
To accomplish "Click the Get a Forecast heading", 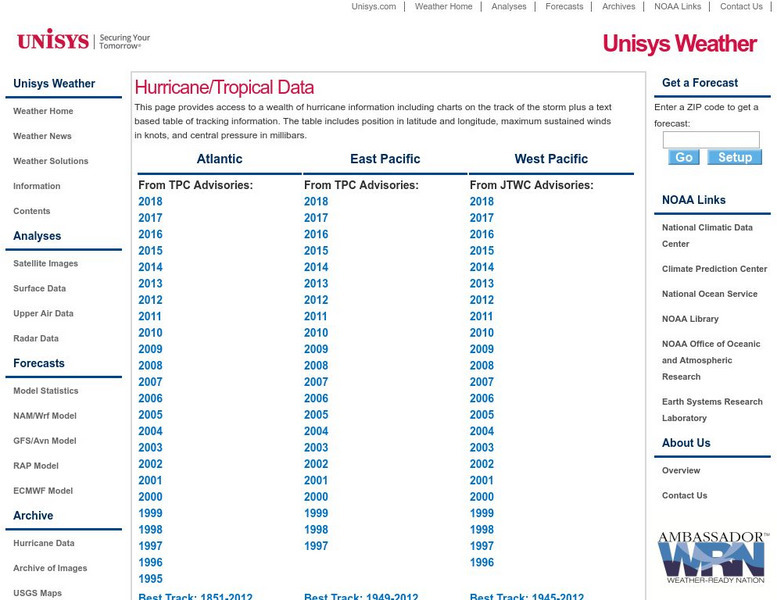I will 700,83.
